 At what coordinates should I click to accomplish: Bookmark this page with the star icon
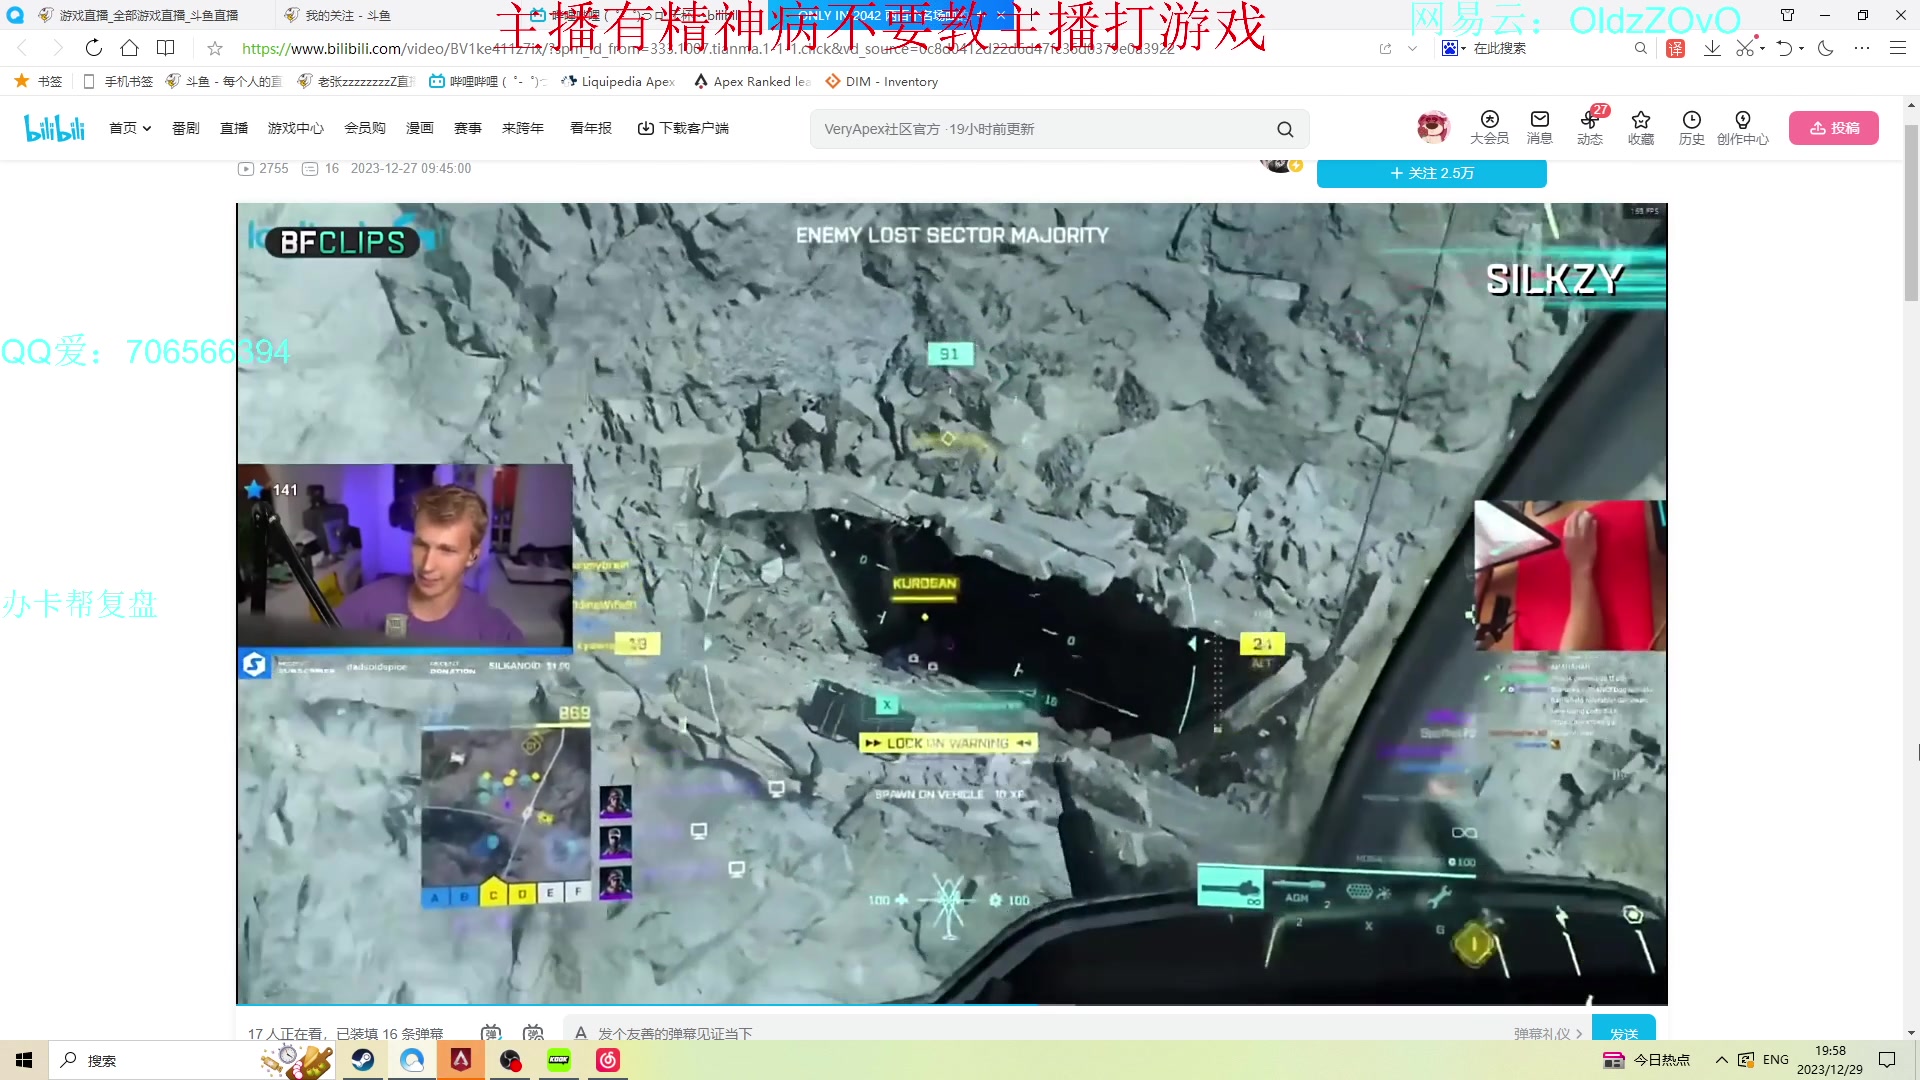214,48
